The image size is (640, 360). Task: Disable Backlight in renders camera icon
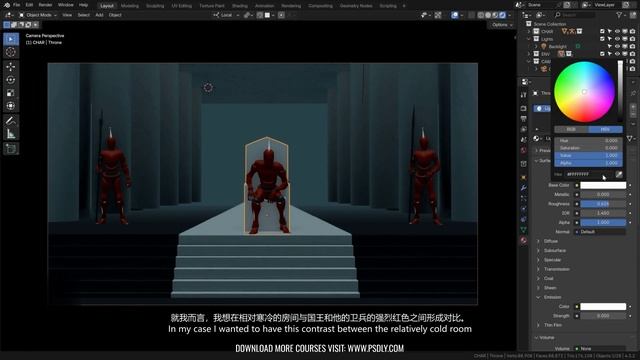(632, 46)
